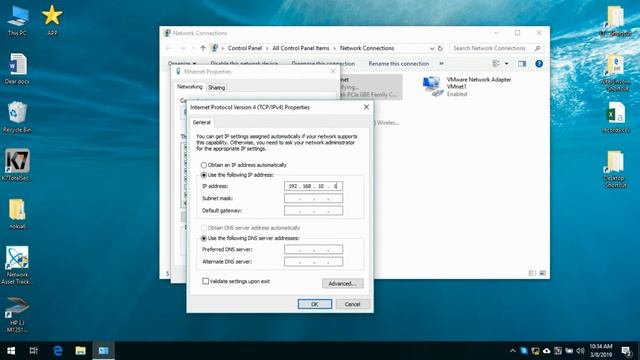Click 'Network Connections' breadcrumb segment
Viewport: 640px width, 360px height.
point(367,48)
